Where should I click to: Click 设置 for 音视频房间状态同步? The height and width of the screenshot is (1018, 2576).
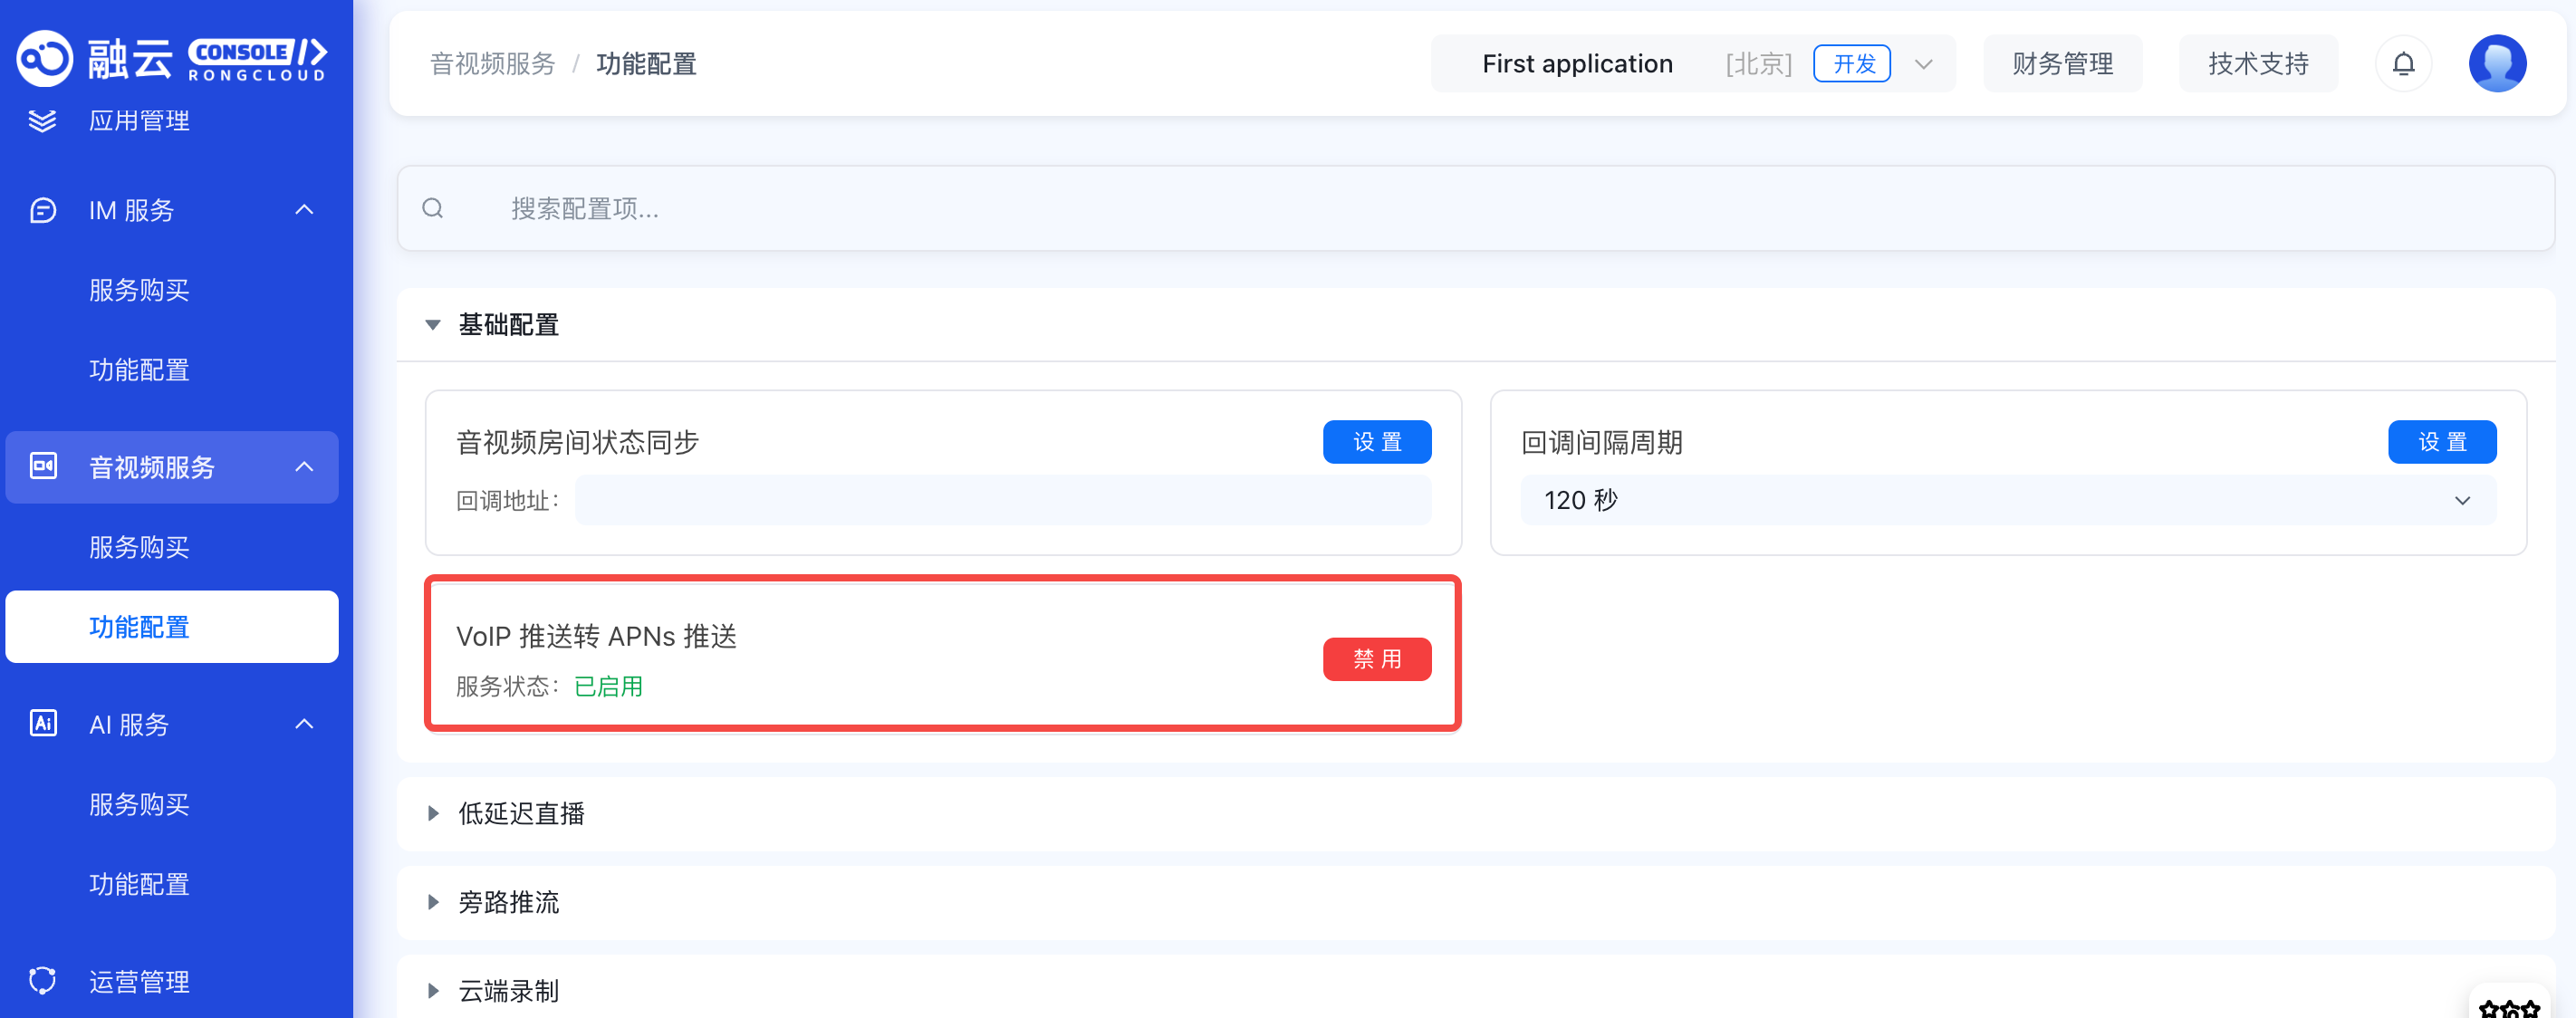[1376, 442]
